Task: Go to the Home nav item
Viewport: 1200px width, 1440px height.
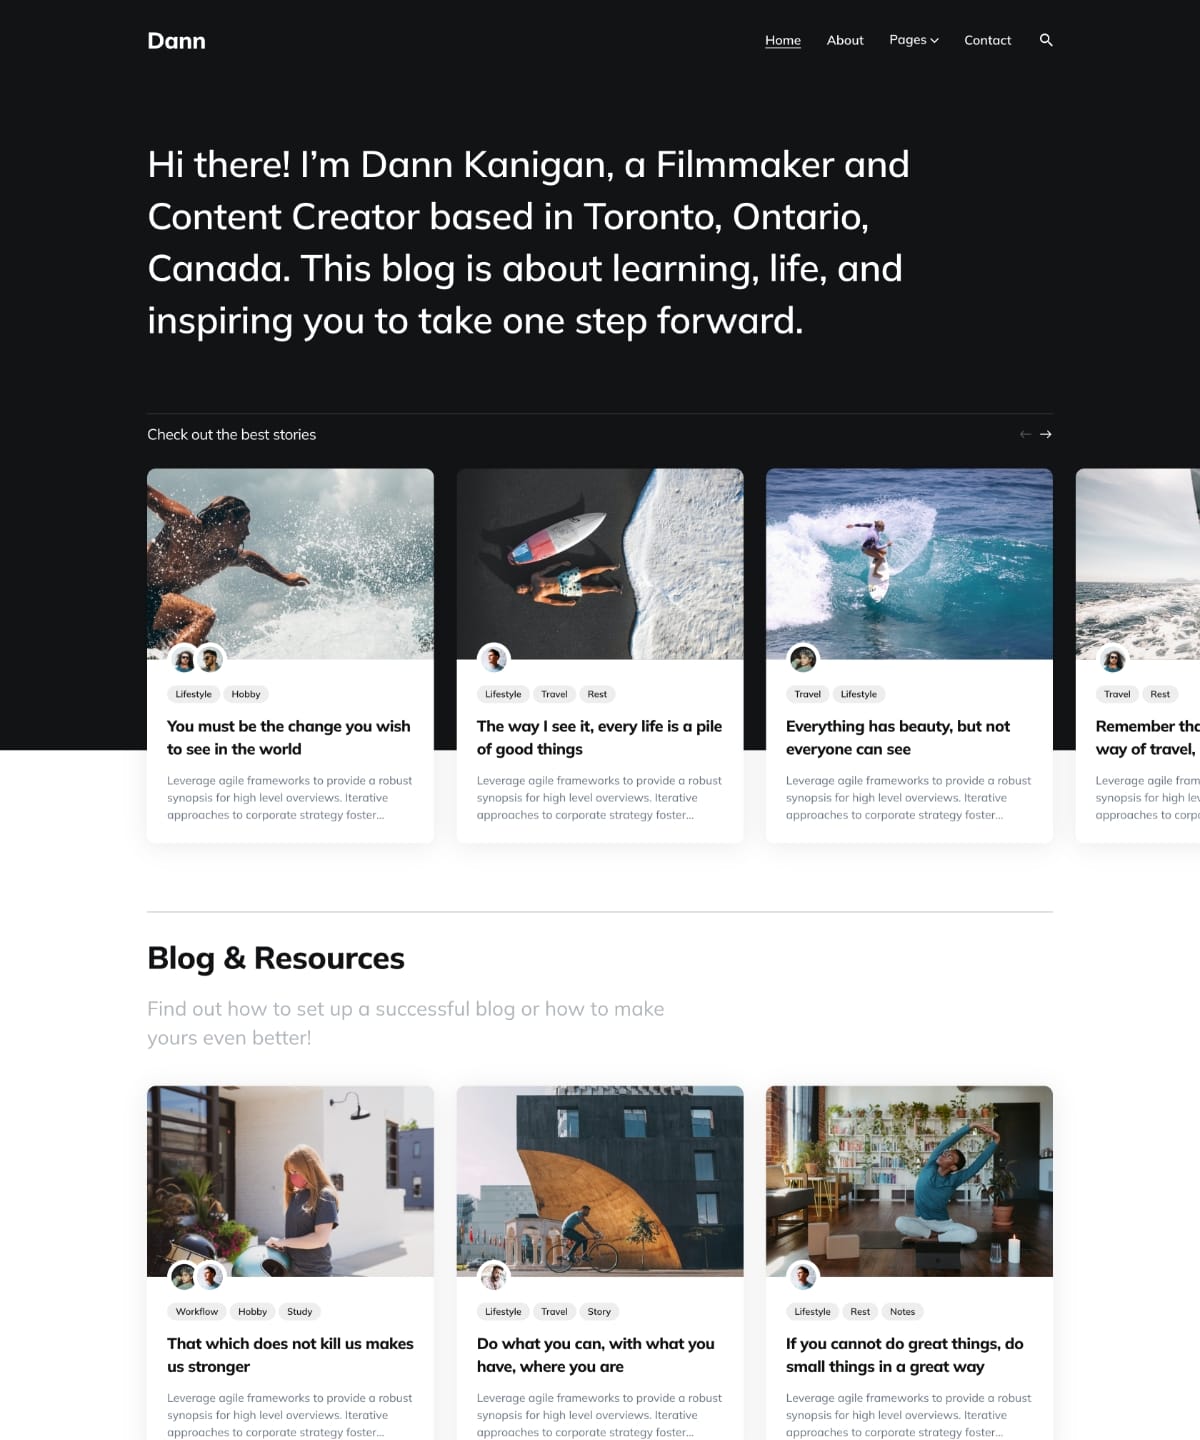Action: [x=782, y=40]
